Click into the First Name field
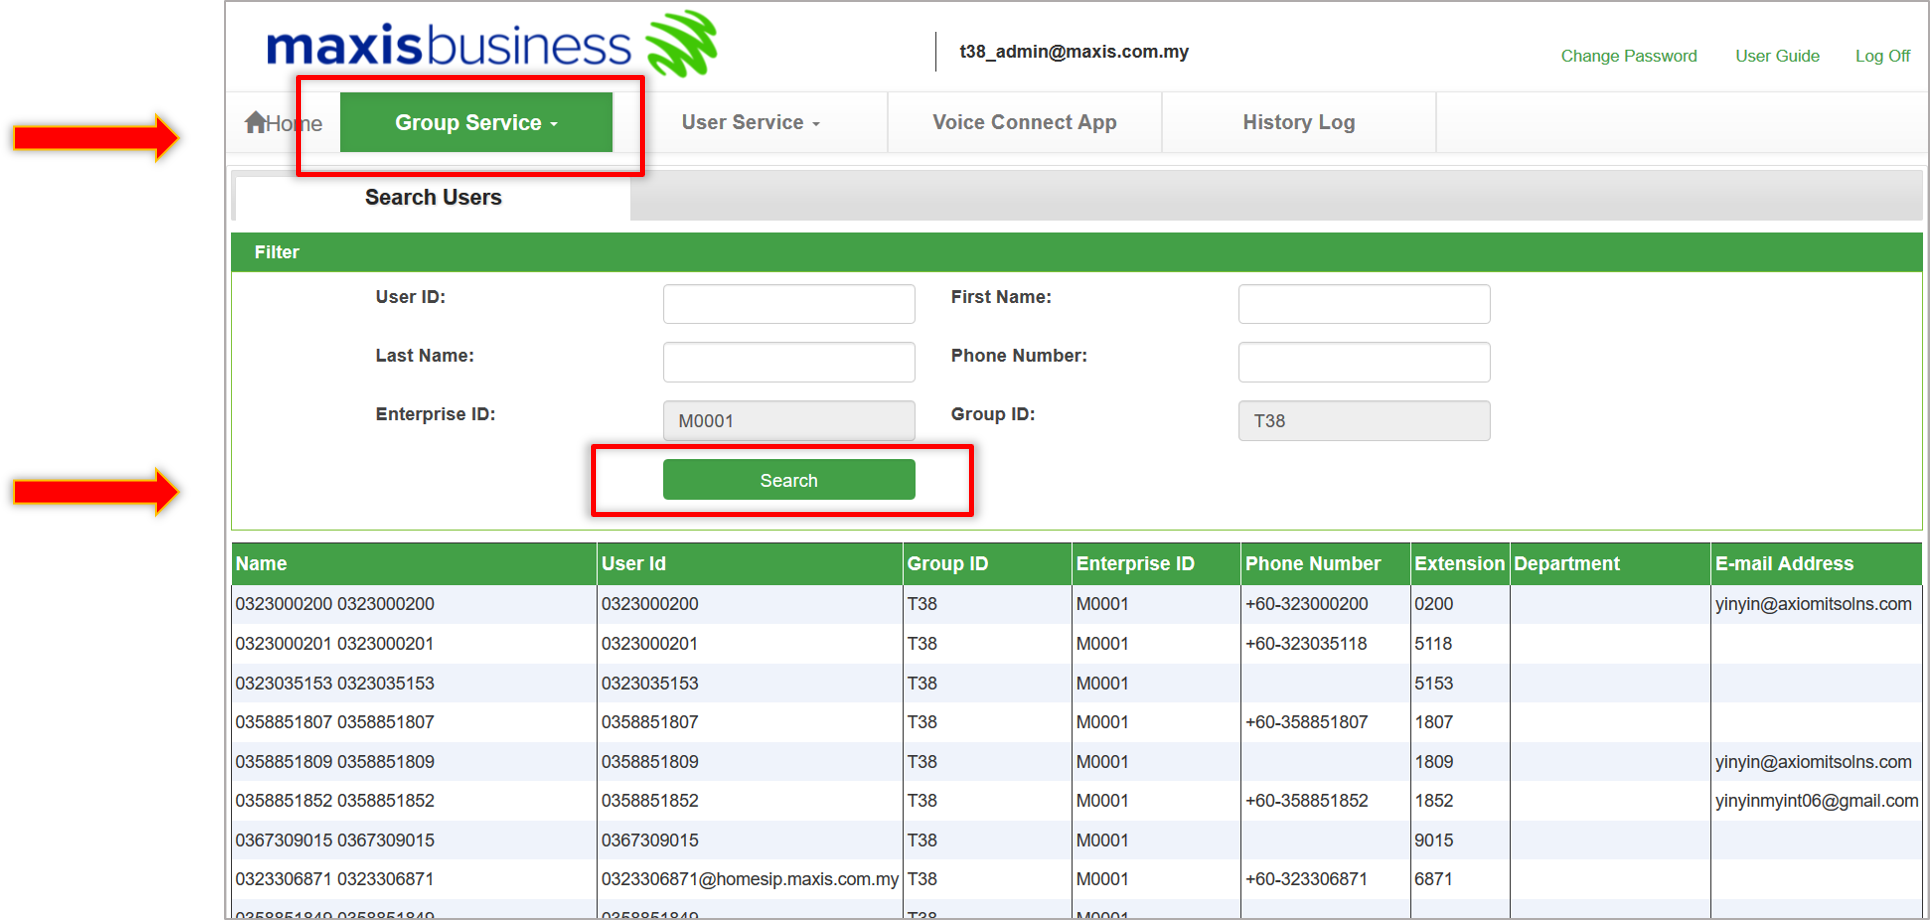 (x=1363, y=304)
